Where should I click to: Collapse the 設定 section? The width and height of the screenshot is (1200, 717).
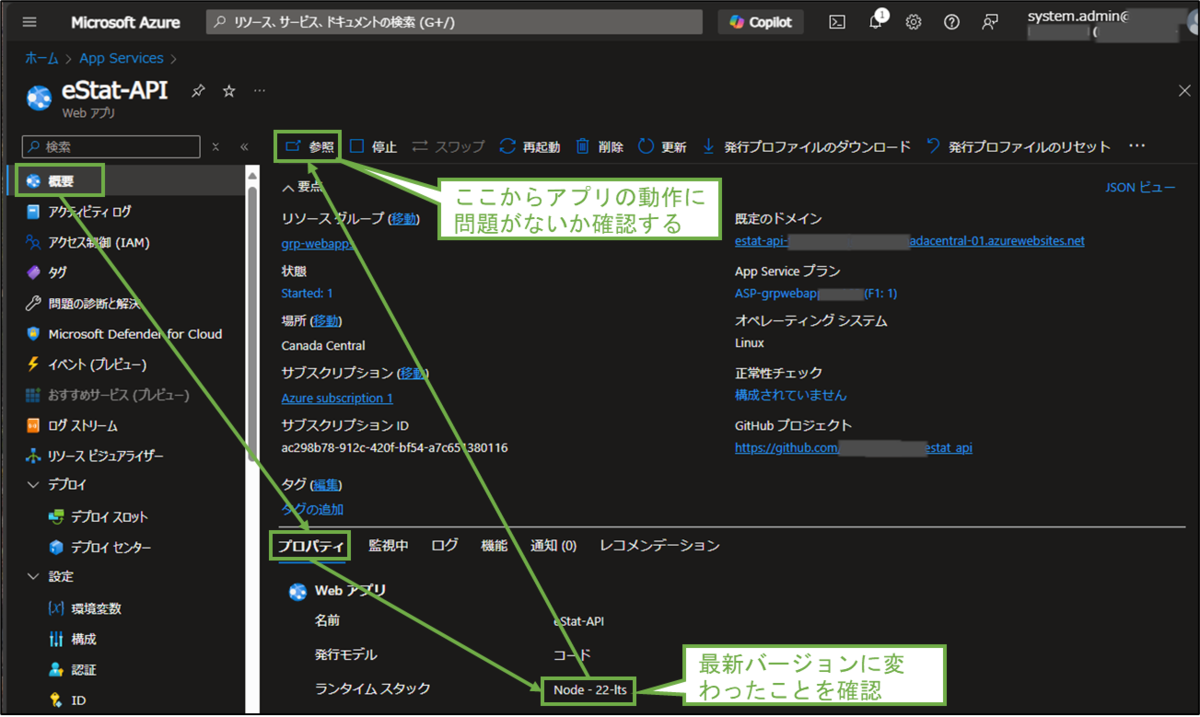click(x=32, y=577)
